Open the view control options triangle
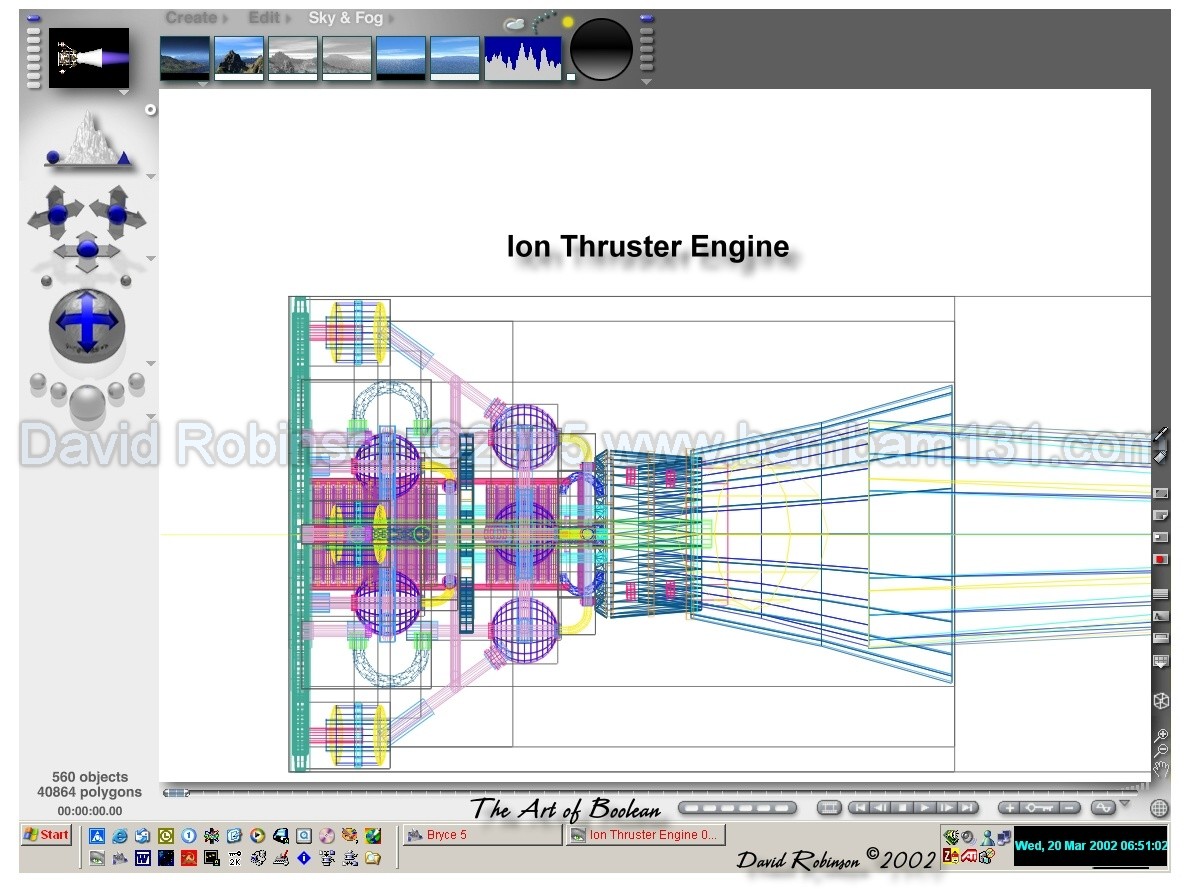 151,176
